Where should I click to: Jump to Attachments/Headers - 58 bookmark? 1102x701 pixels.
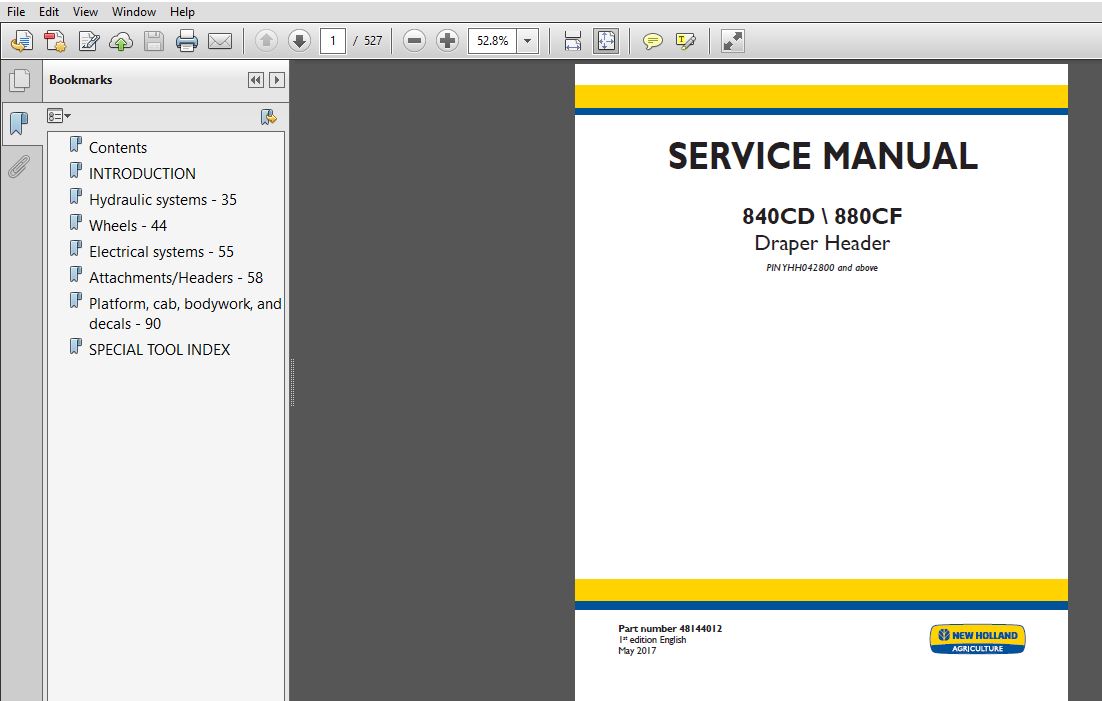176,278
